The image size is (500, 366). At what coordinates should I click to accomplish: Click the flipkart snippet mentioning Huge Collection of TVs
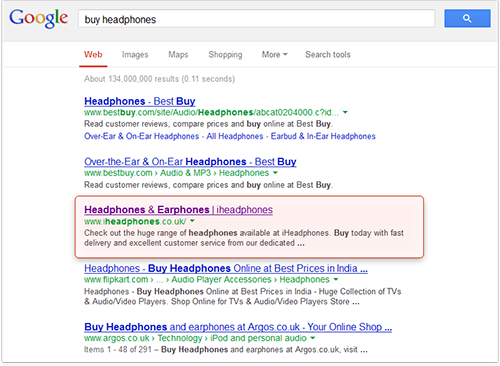(242, 296)
